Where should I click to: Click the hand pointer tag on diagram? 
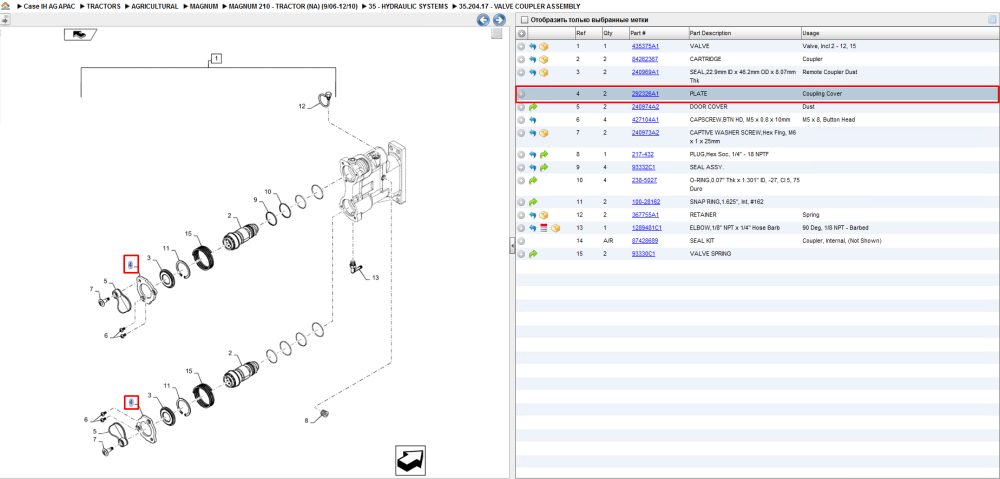(80, 34)
